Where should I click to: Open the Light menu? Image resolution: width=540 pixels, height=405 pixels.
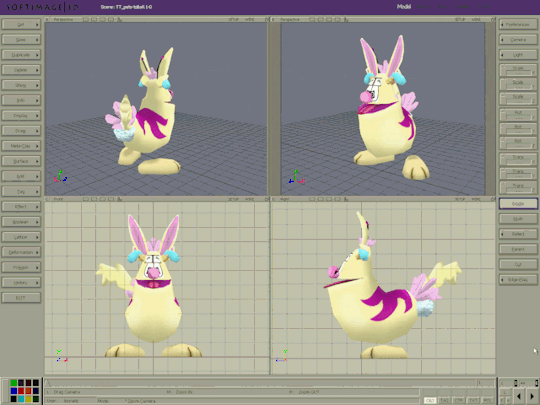coord(518,55)
